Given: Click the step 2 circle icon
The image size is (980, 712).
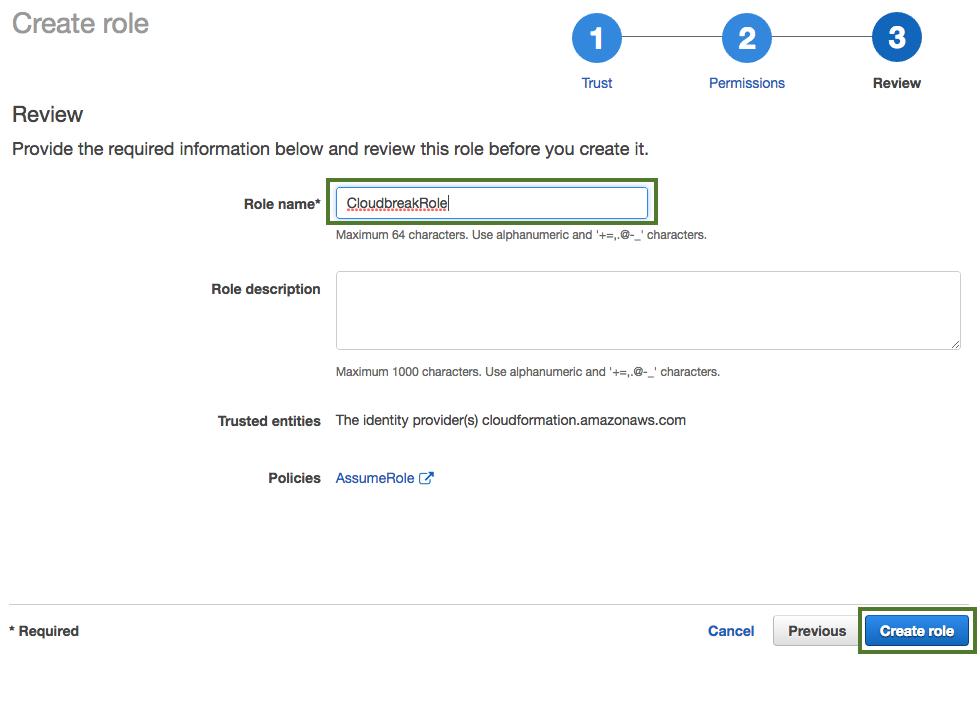Looking at the screenshot, I should (746, 39).
